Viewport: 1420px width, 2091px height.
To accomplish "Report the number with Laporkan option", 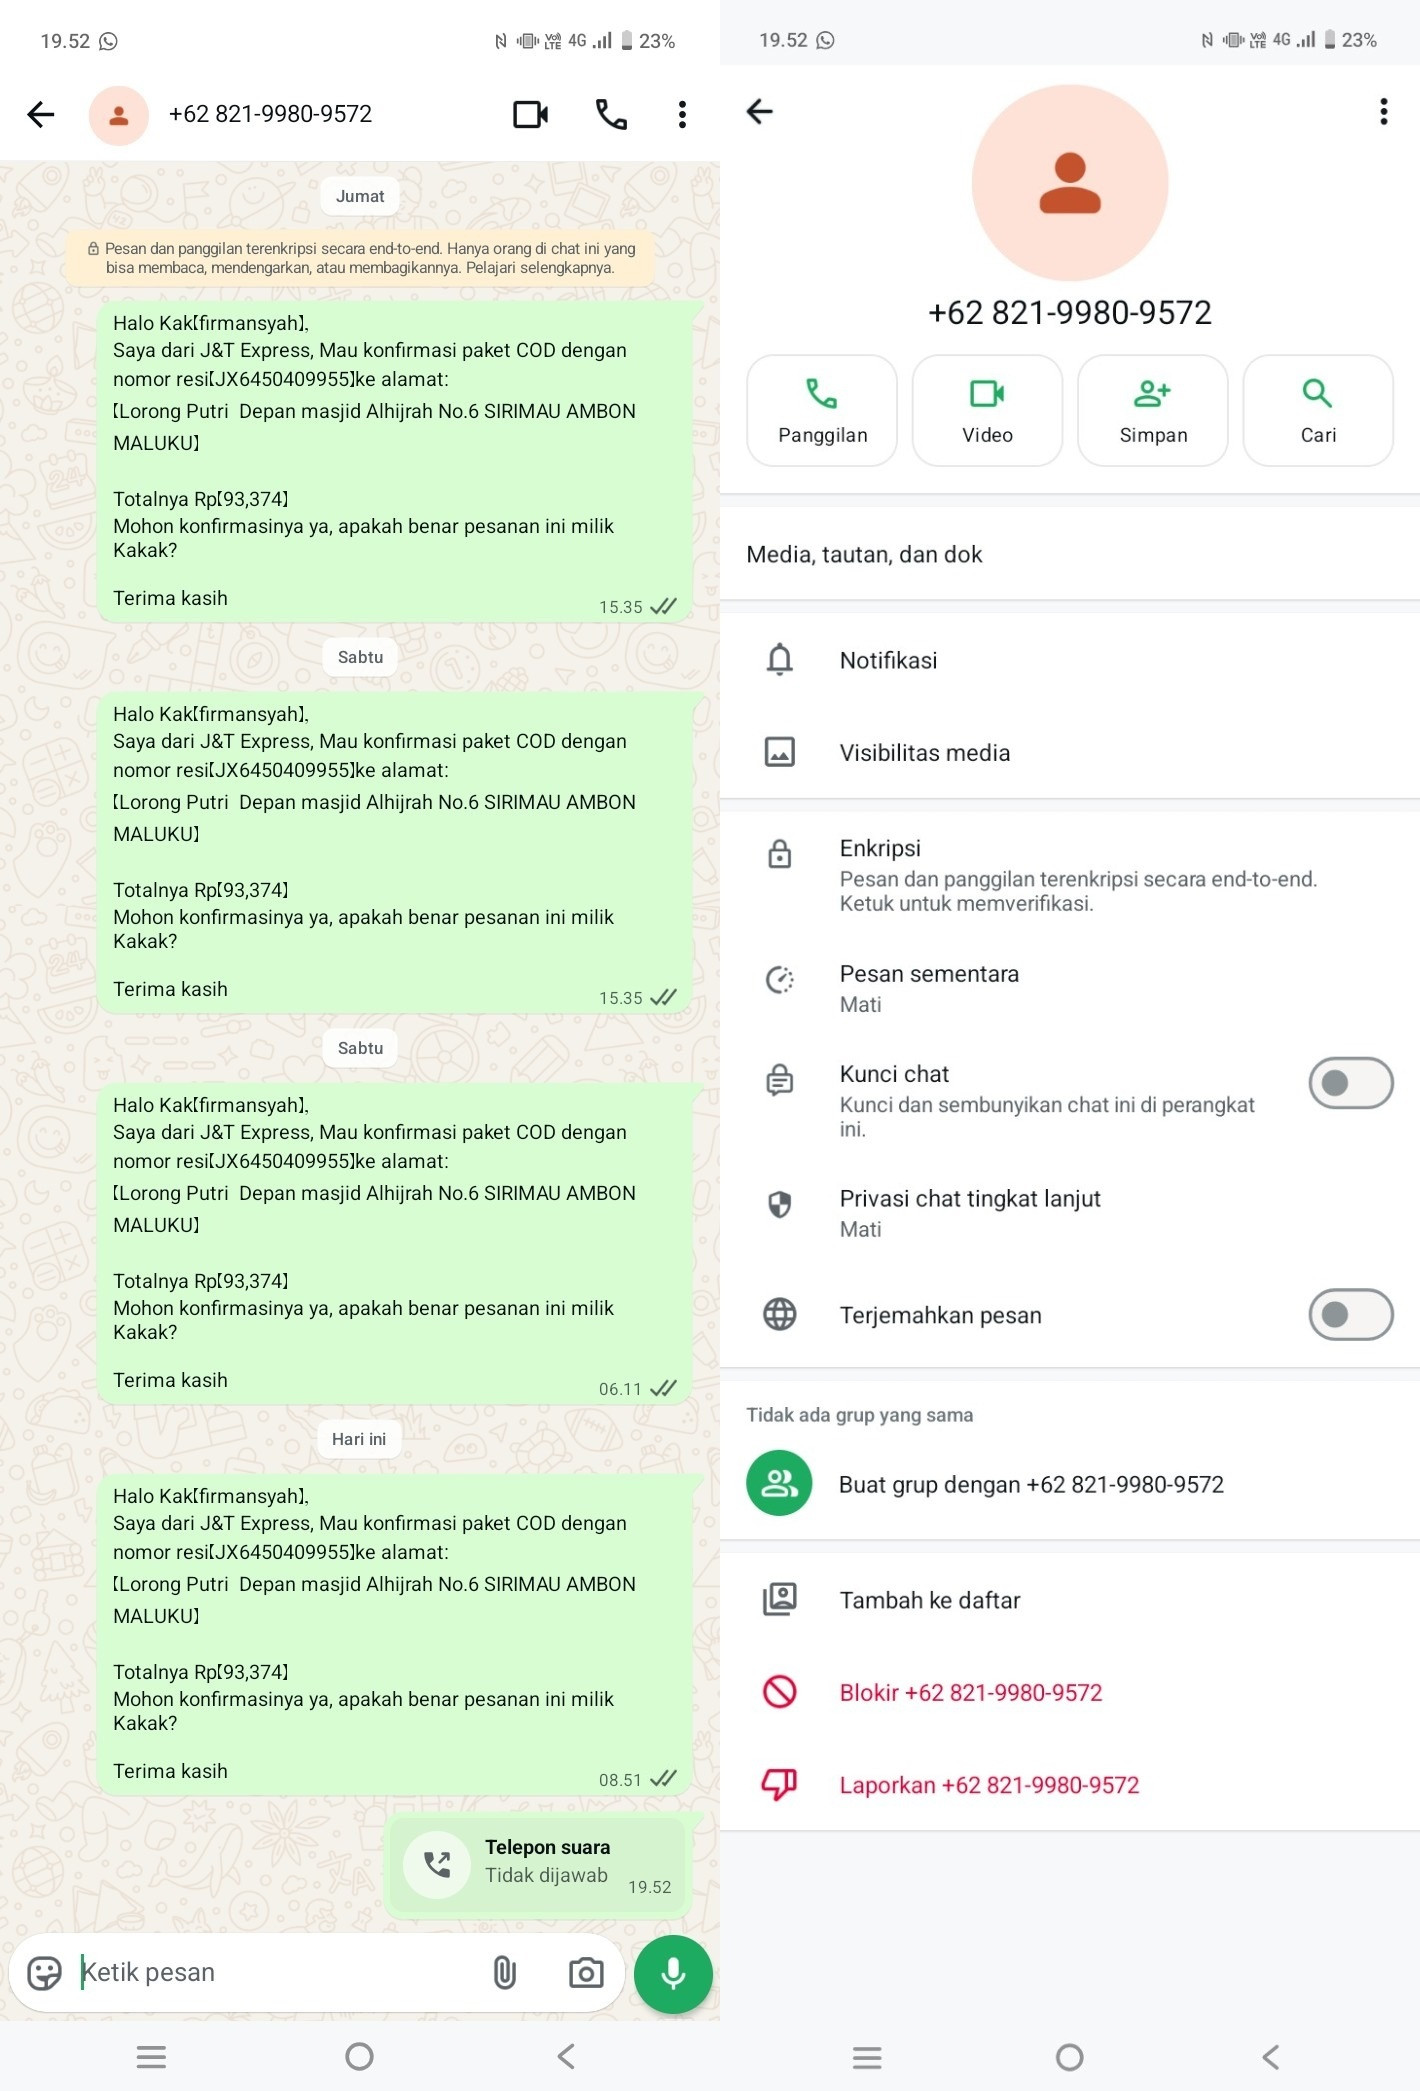I will 1070,1785.
